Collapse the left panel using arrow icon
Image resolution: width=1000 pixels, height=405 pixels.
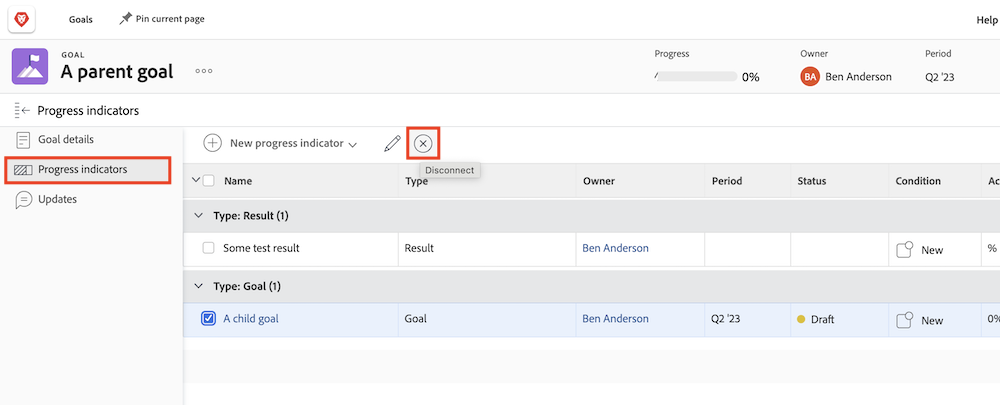coord(22,110)
